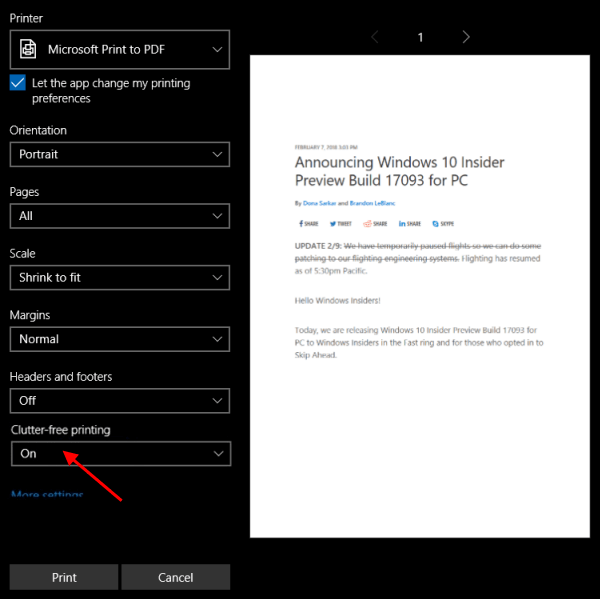600x599 pixels.
Task: Open the Microsoft Print to PDF printer dropdown
Action: (x=120, y=49)
